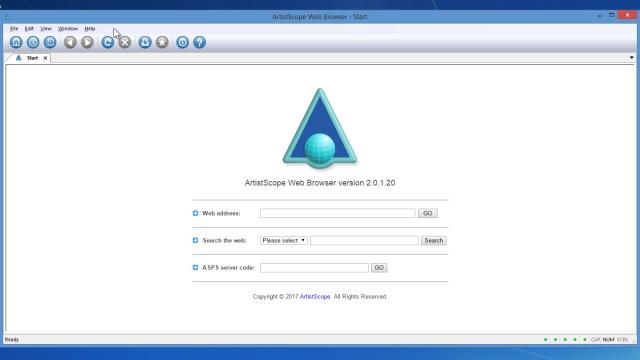Follow the ArtistScope copyright link

pos(315,297)
